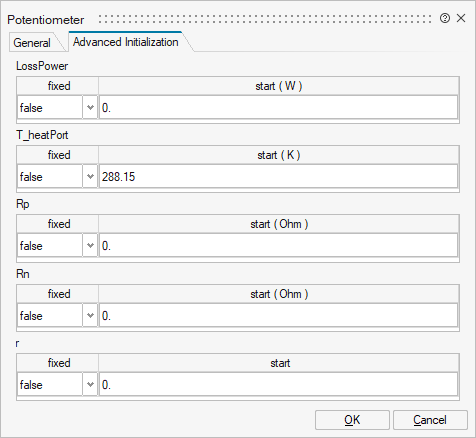This screenshot has height=438, width=476.
Task: Click the Rp start (Ohm) input field
Action: [278, 245]
